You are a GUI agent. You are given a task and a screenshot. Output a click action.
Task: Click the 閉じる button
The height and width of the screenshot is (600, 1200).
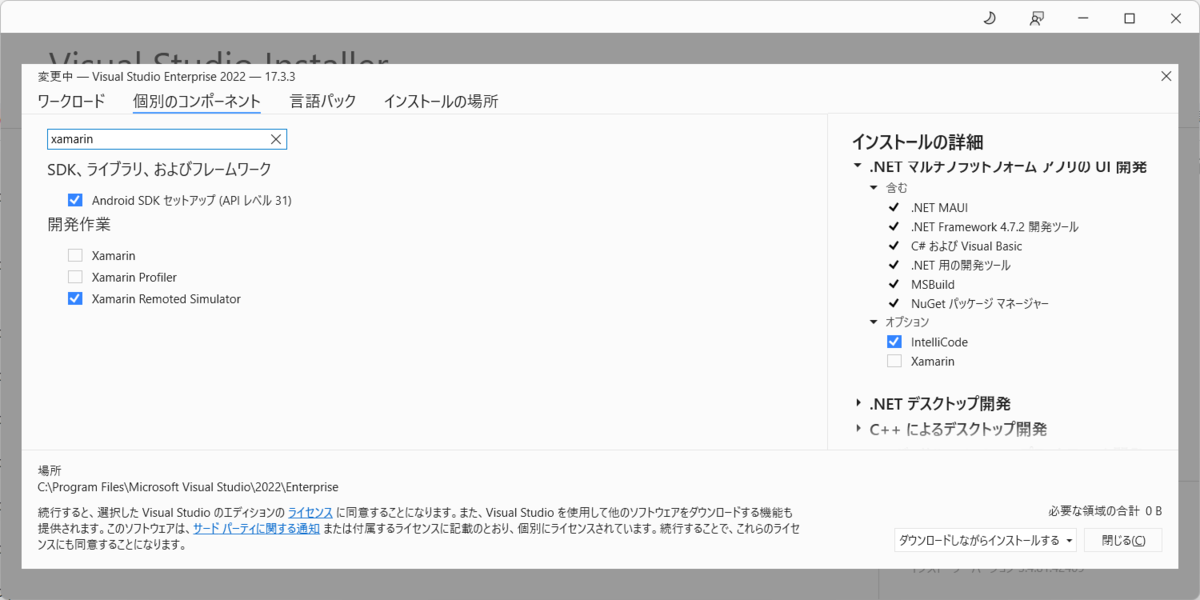click(1123, 540)
